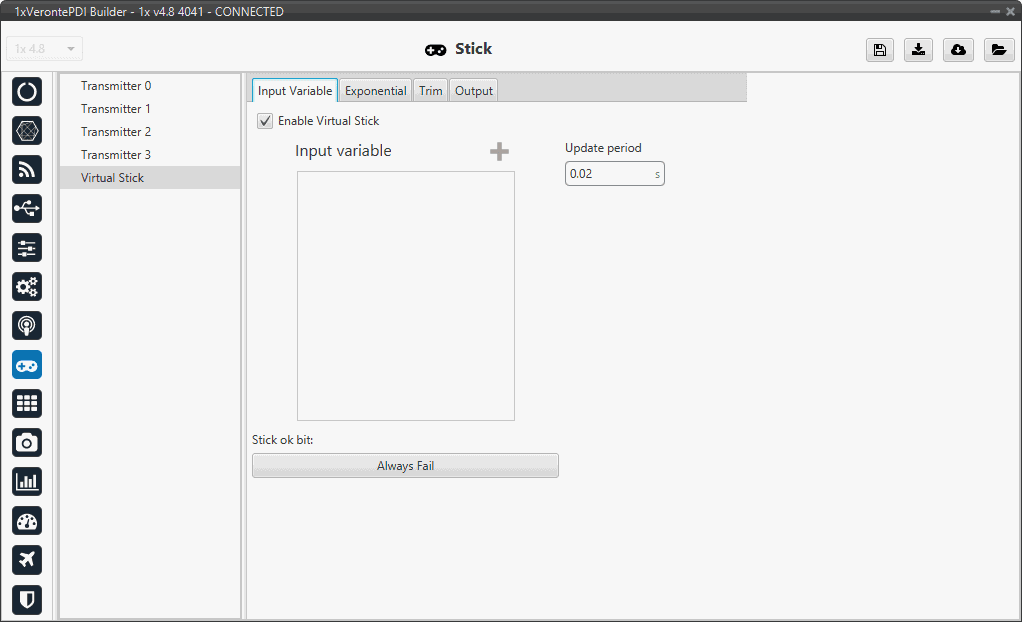The image size is (1022, 622).
Task: Click the Always Fail button
Action: tap(405, 466)
